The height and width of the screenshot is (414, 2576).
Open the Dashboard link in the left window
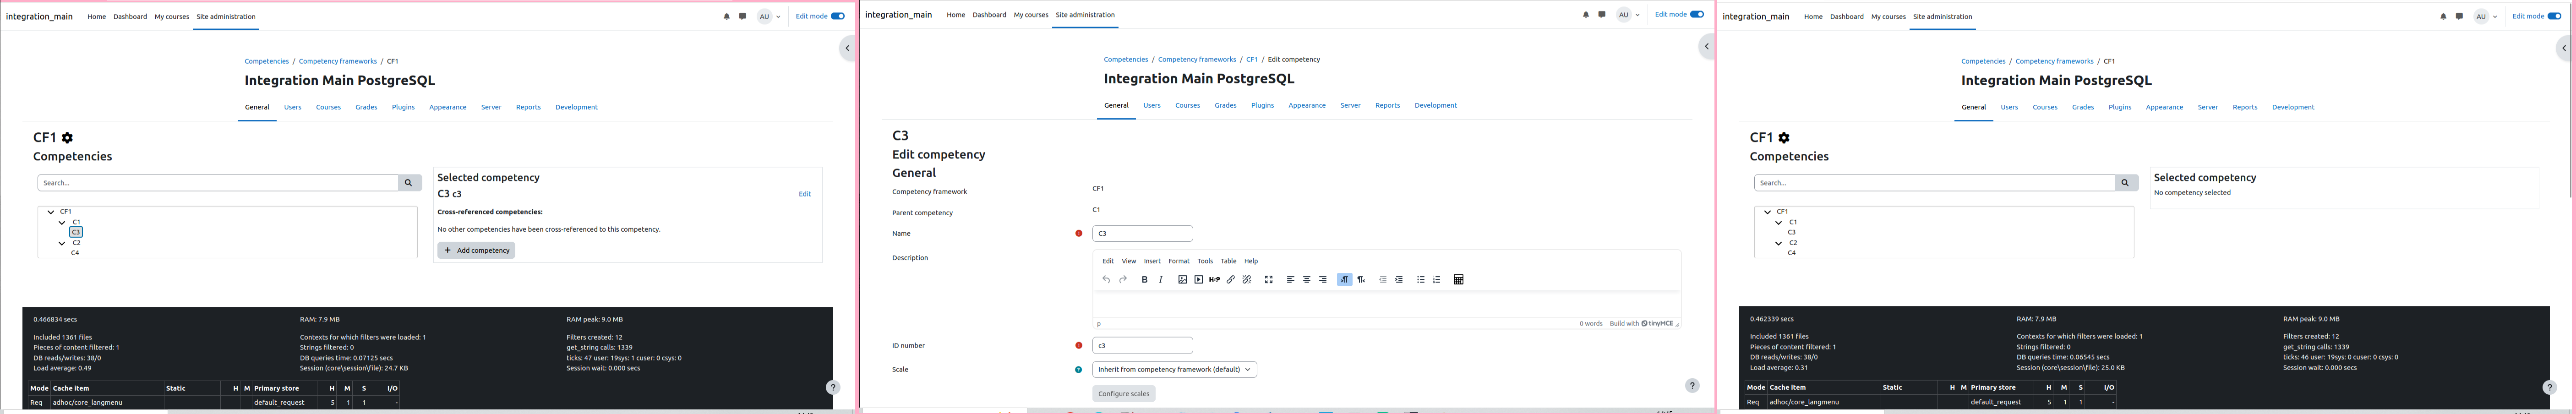(x=130, y=17)
